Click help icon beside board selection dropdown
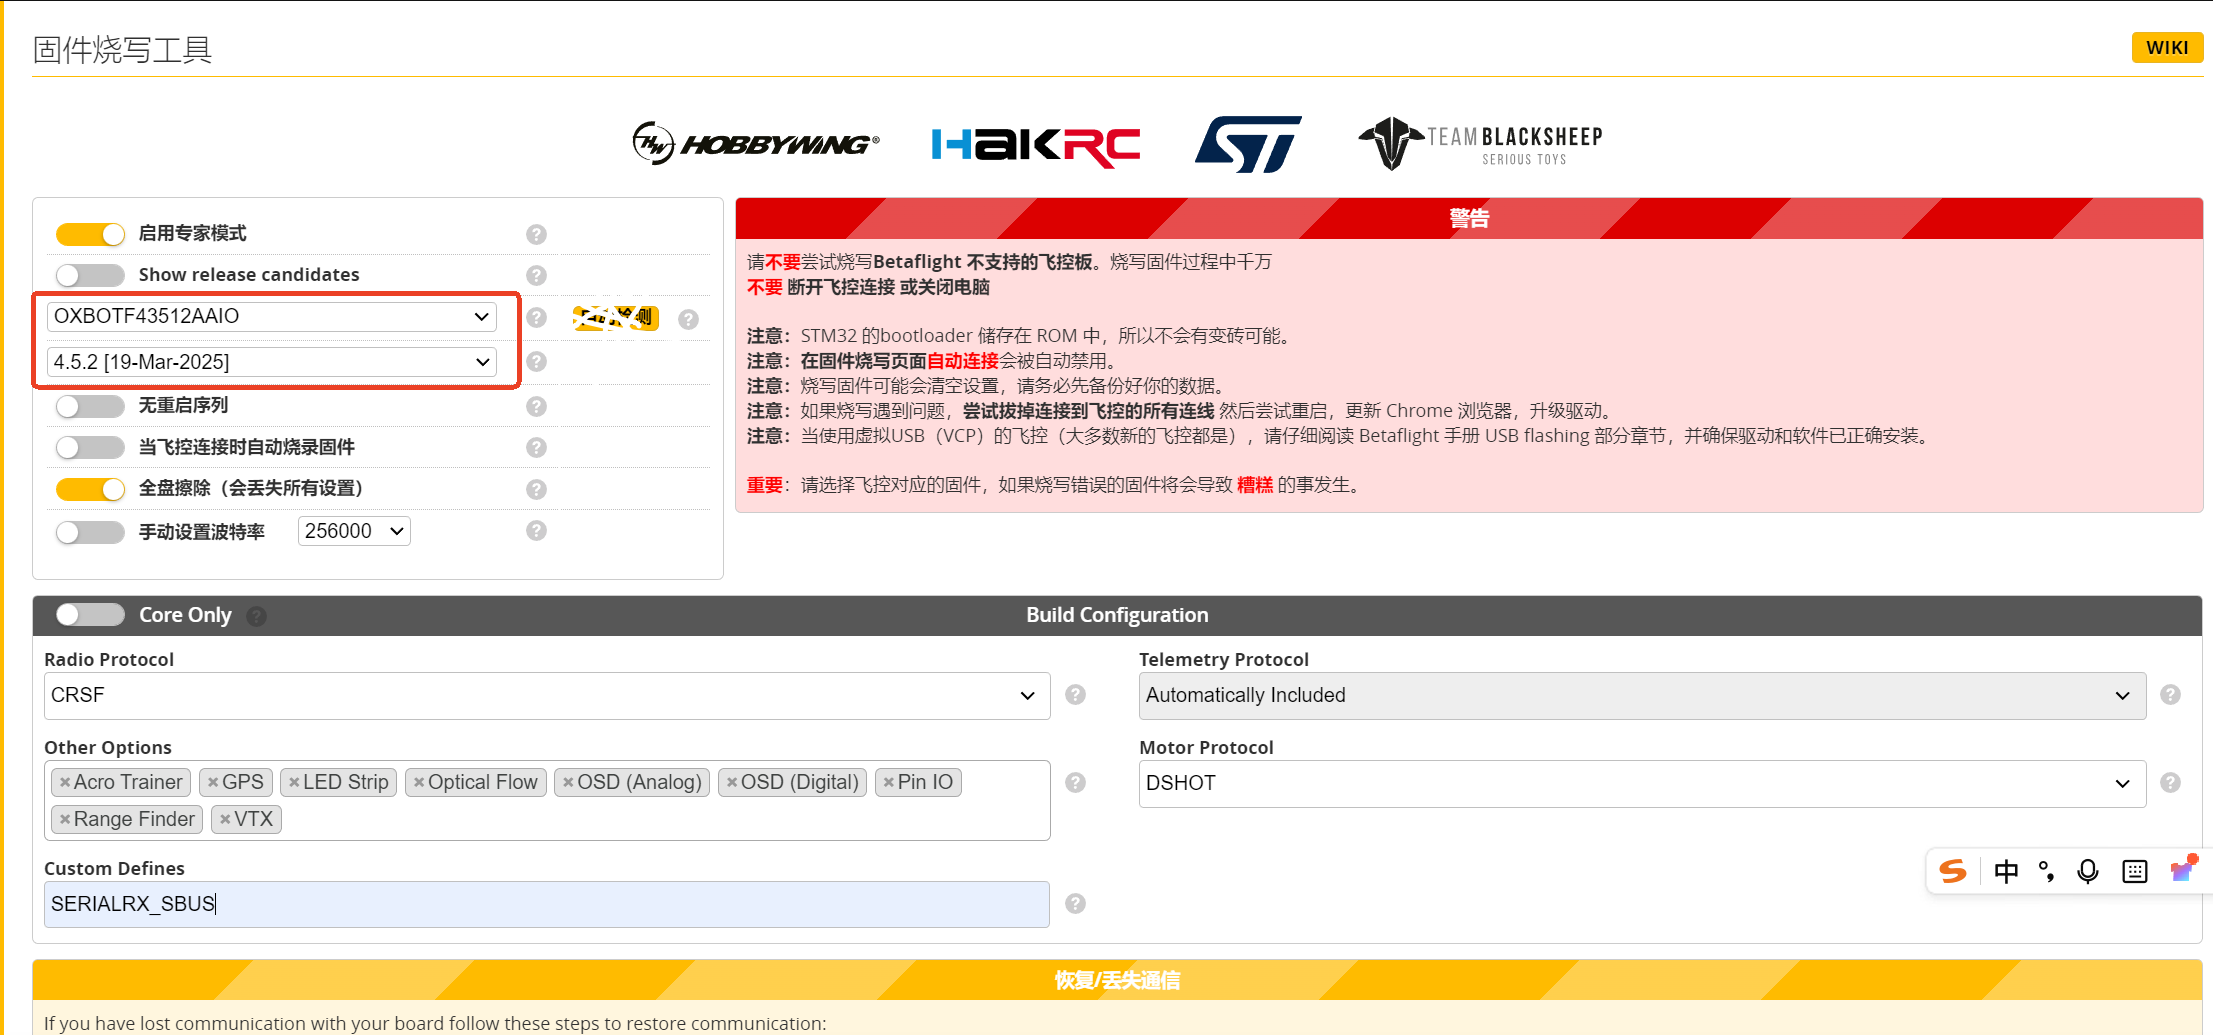This screenshot has width=2213, height=1035. [536, 317]
